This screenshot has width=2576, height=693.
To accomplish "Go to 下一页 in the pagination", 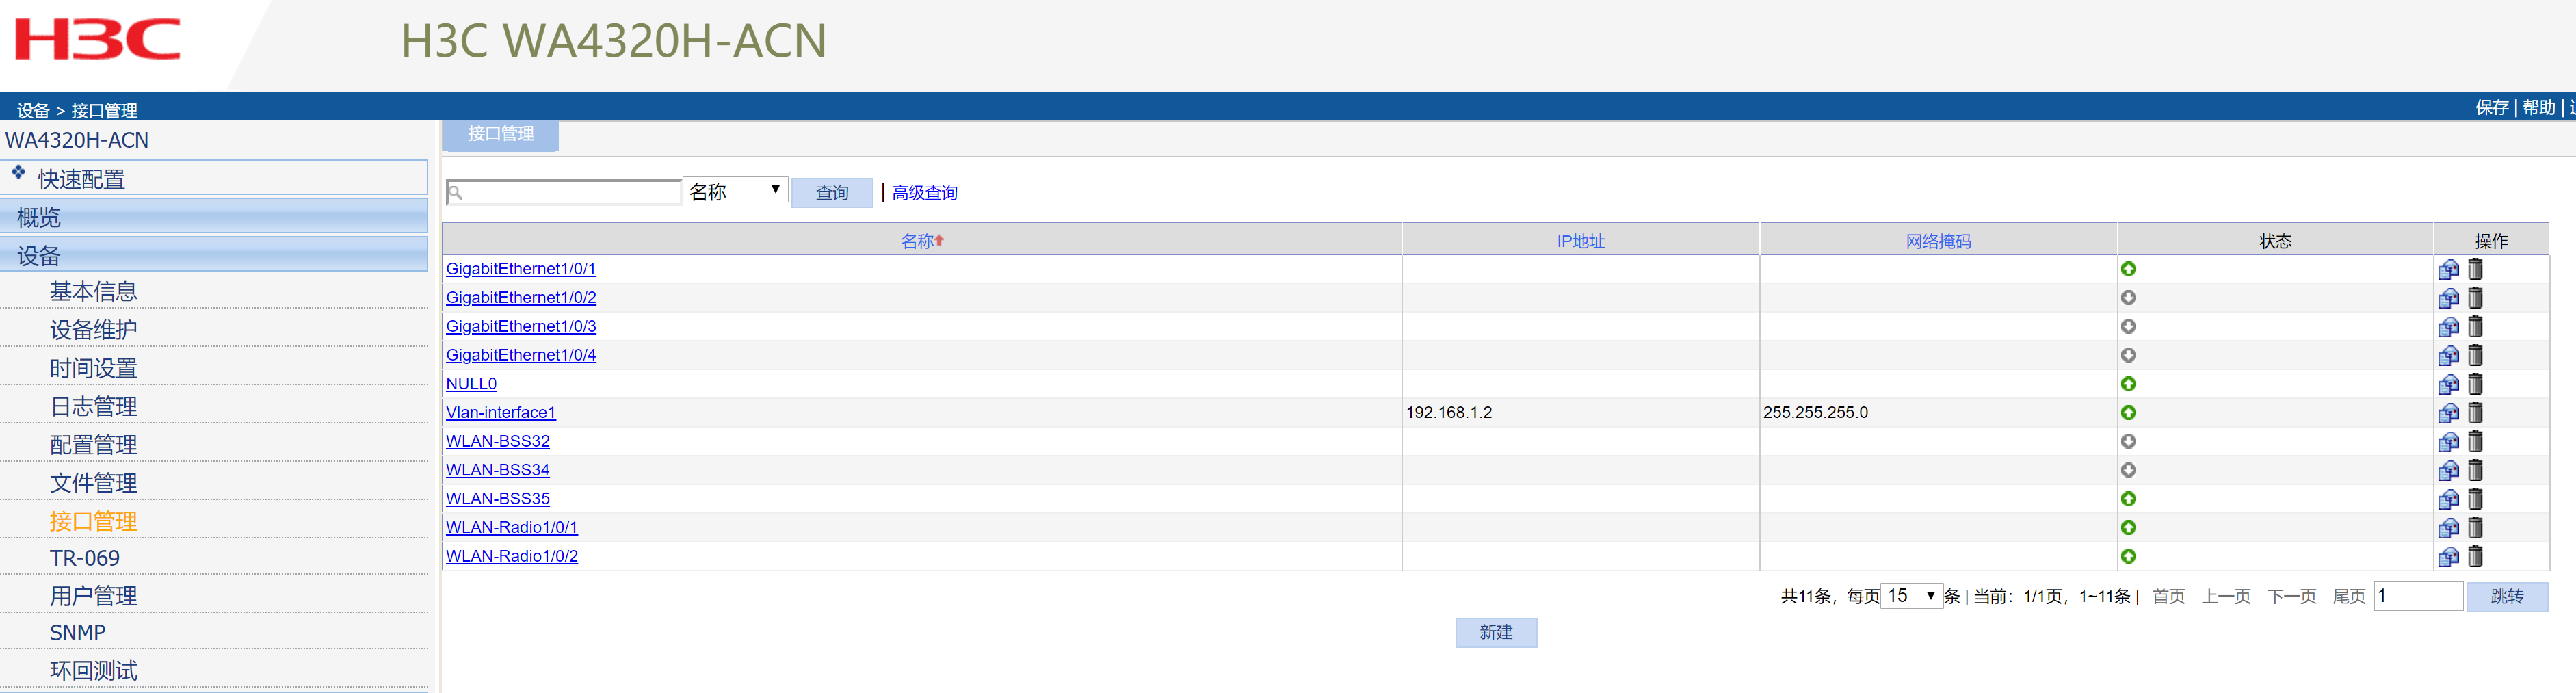I will tap(2291, 597).
